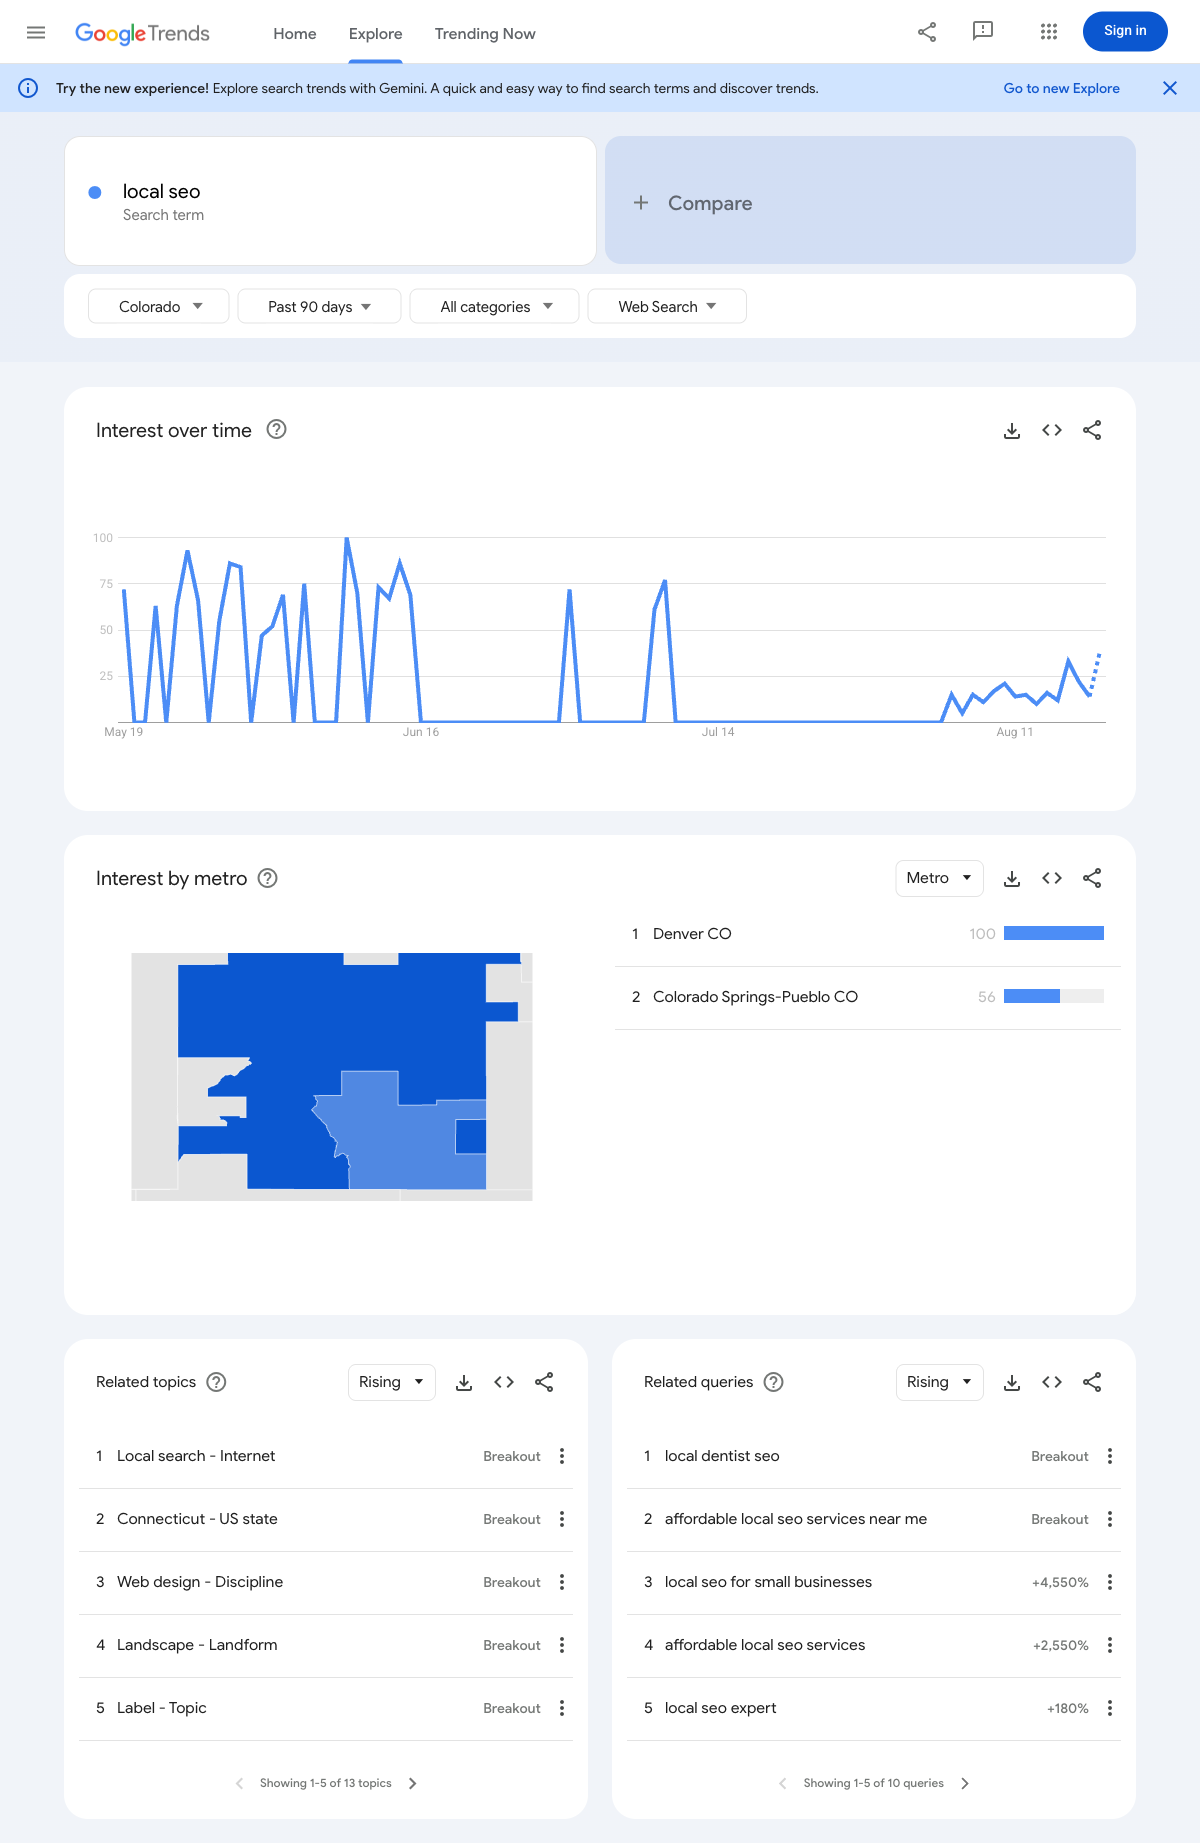Screen dimensions: 1200x1843
Task: Open affordable local seo services near me
Action: (796, 1519)
